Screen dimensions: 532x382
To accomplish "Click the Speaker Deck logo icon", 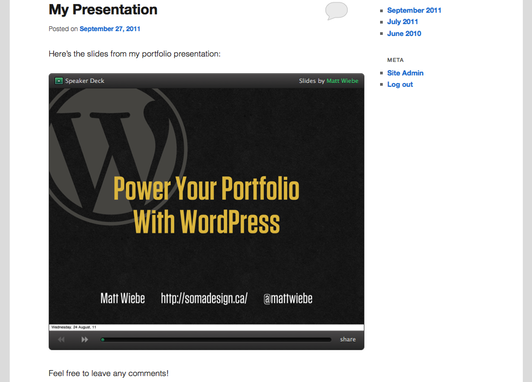I will pyautogui.click(x=59, y=81).
